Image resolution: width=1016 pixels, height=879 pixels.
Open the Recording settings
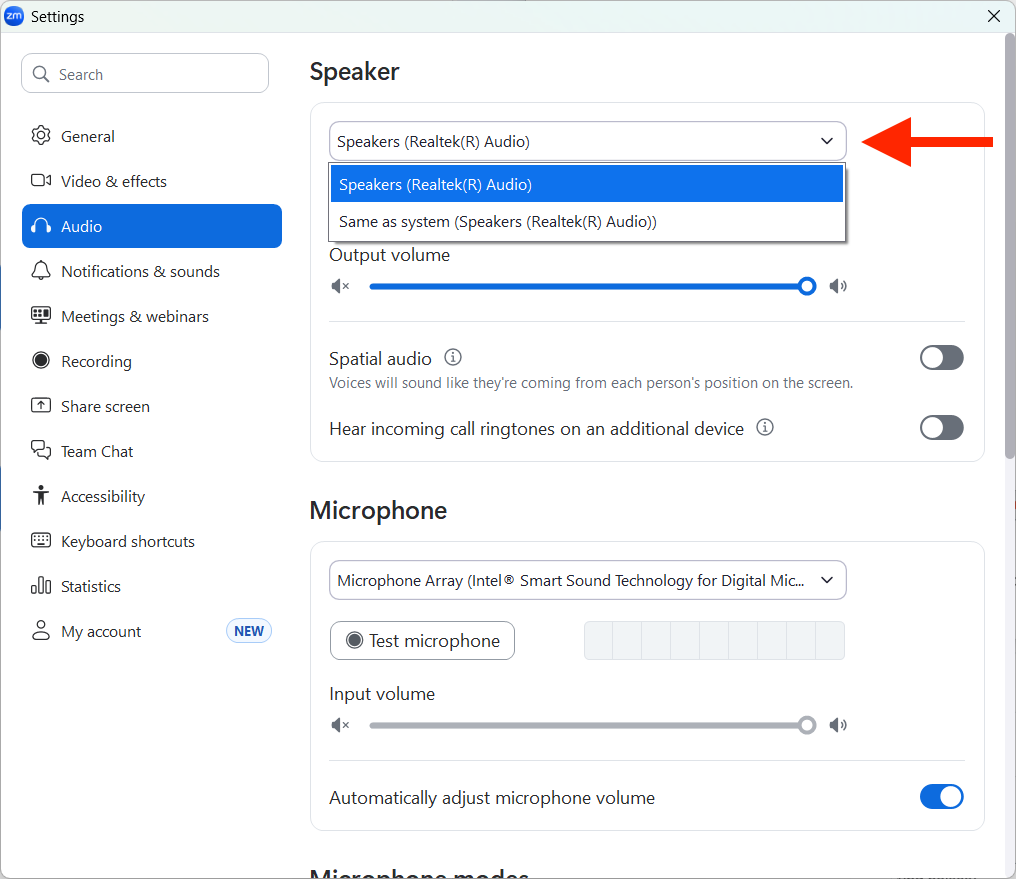[152, 361]
